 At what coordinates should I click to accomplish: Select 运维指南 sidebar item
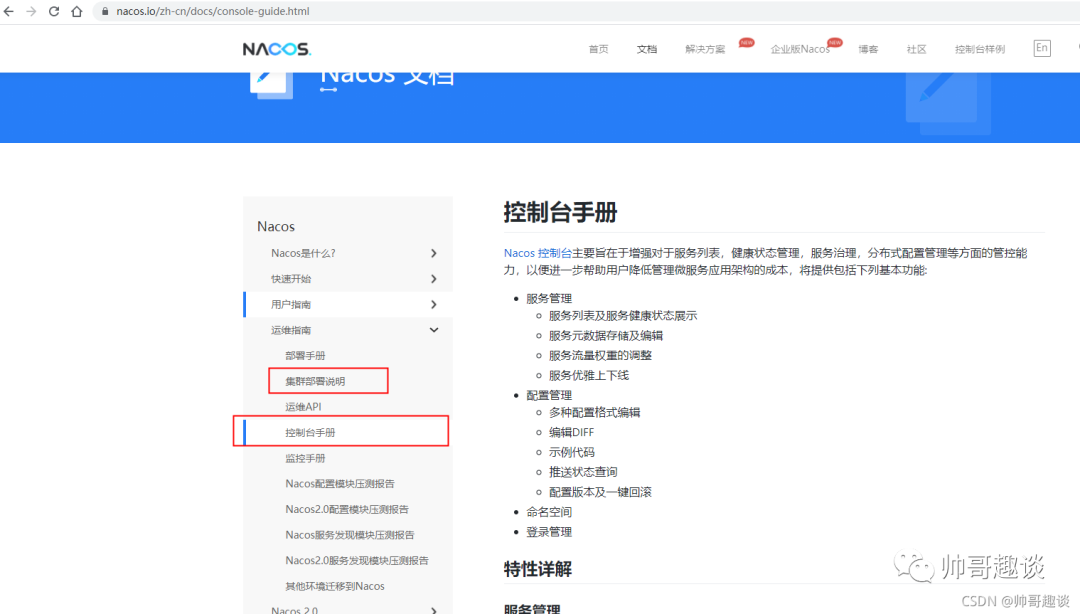point(348,330)
